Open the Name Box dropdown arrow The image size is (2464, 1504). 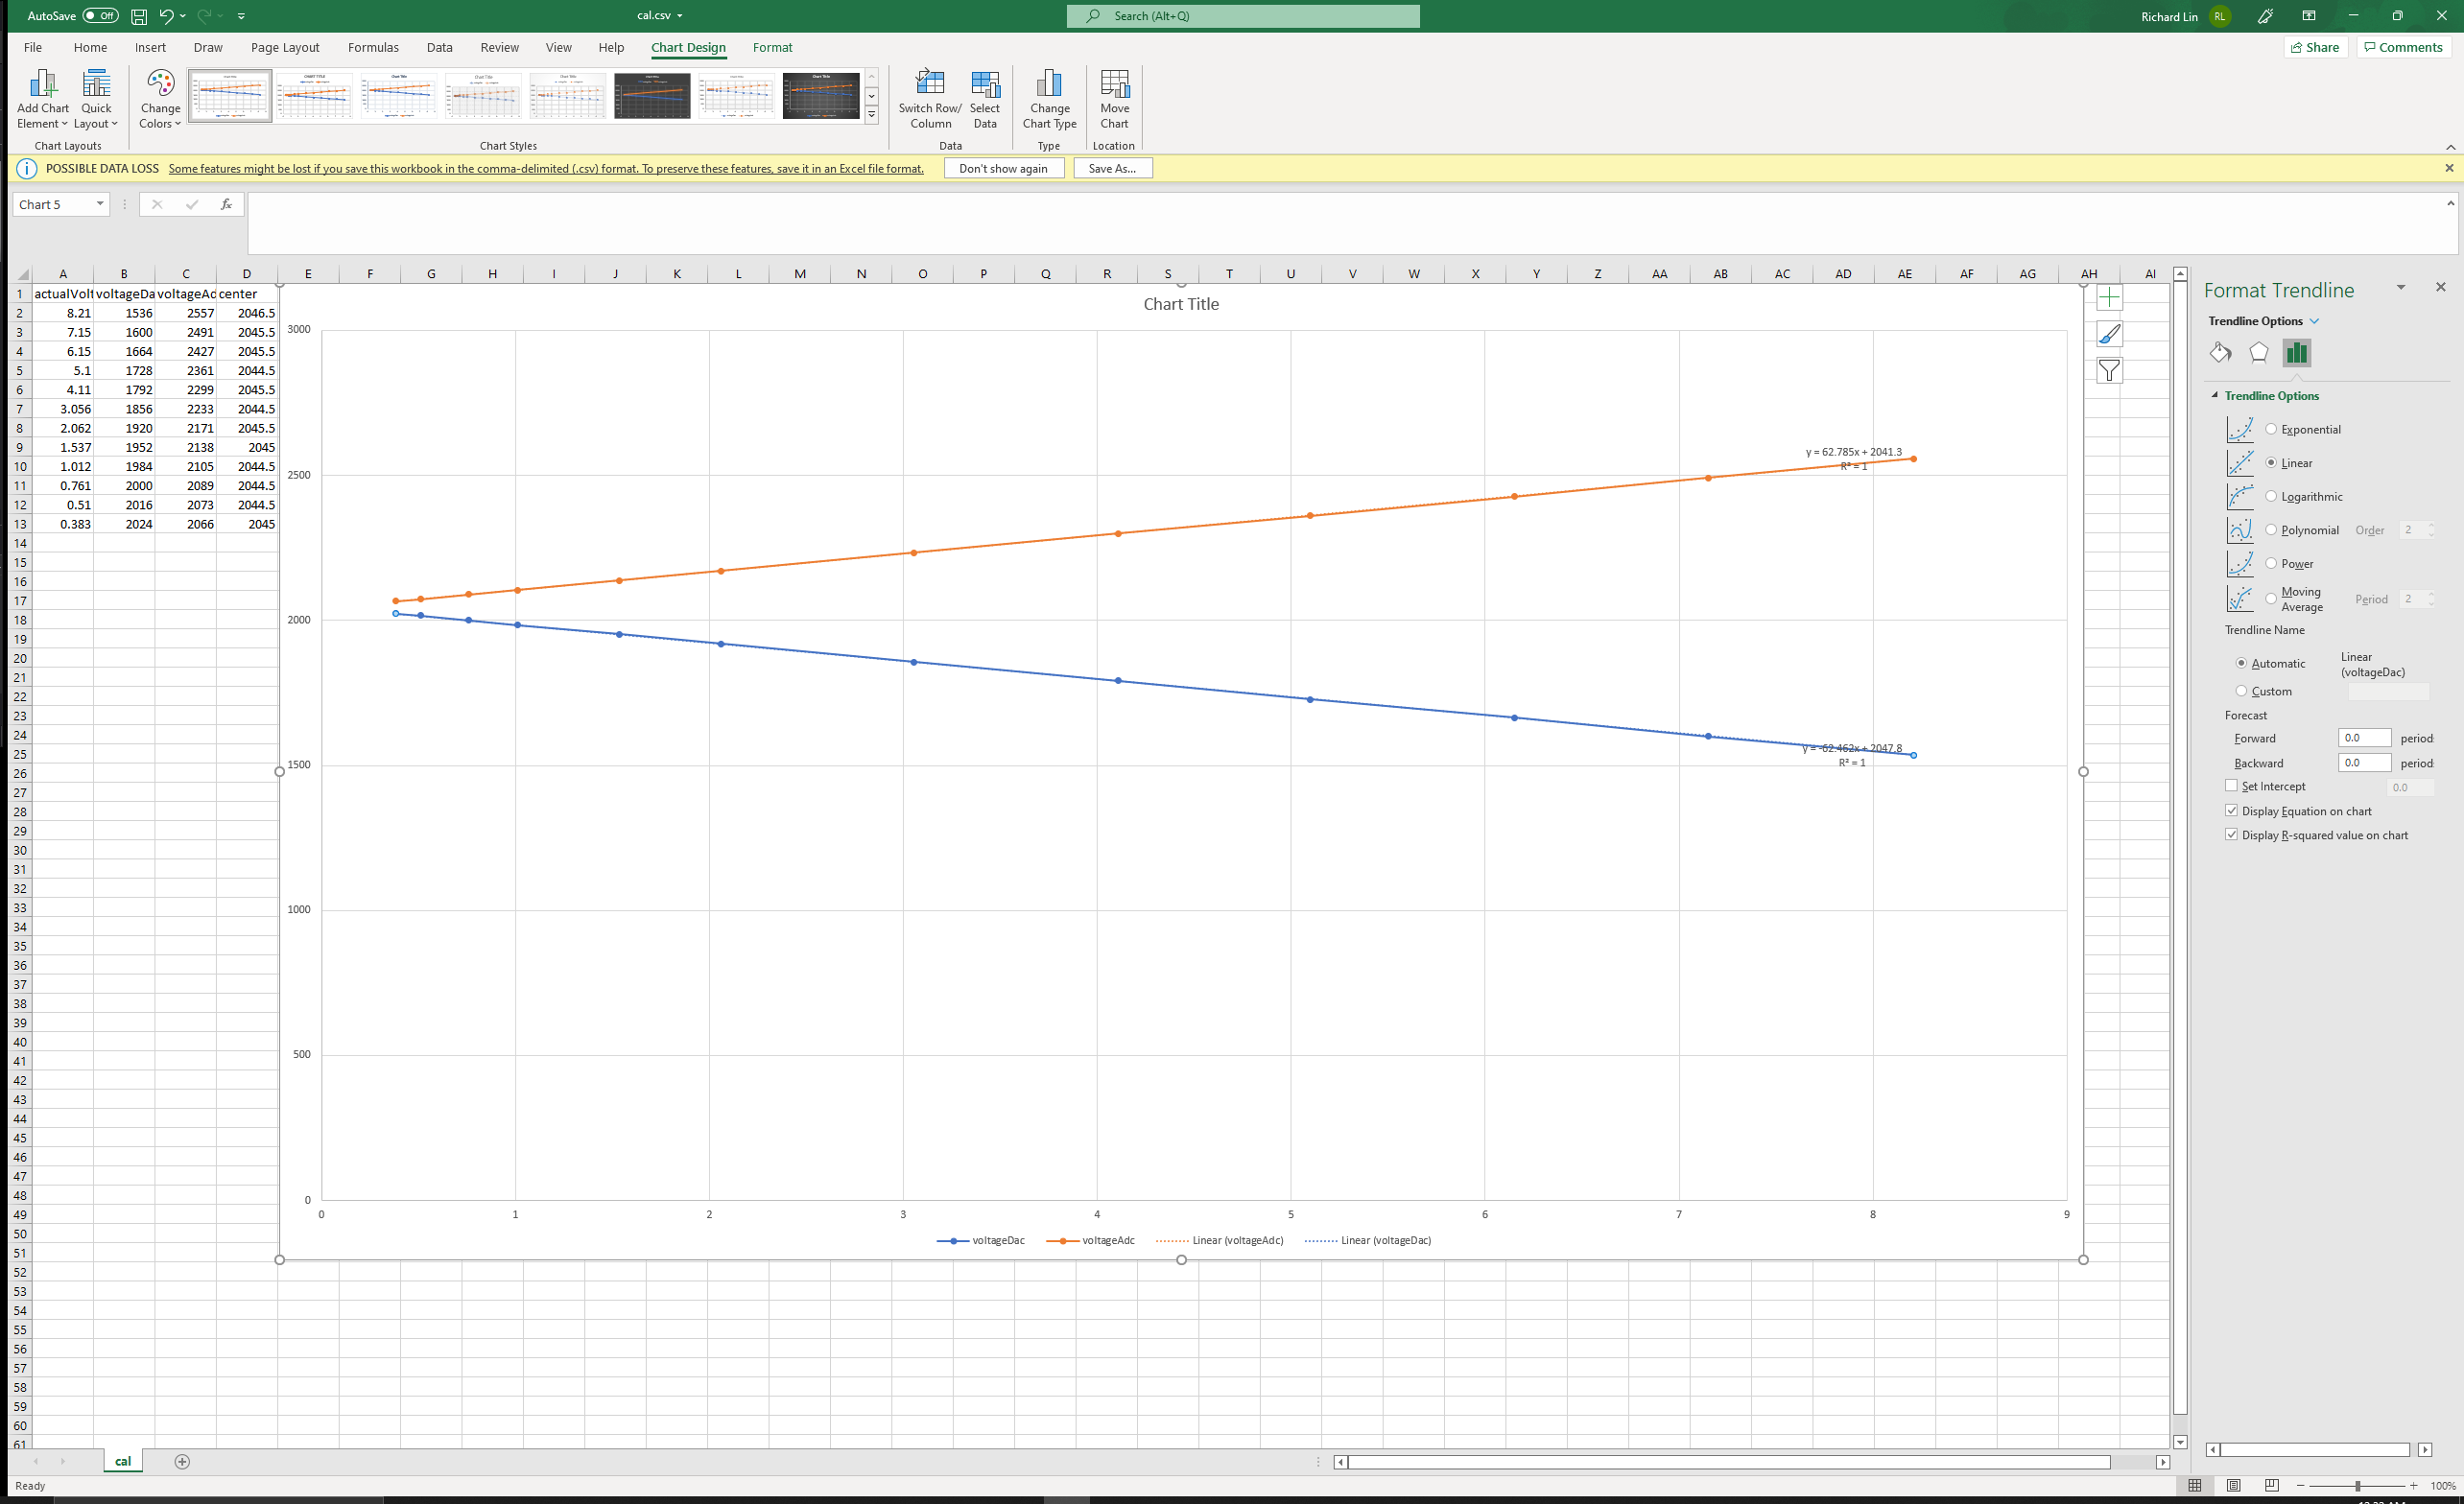[100, 204]
